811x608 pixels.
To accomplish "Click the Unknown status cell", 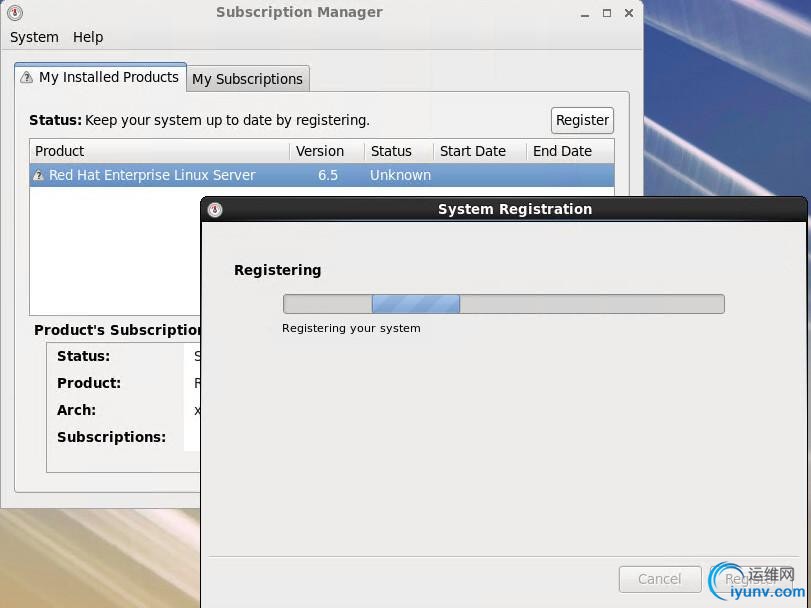I will click(x=400, y=175).
